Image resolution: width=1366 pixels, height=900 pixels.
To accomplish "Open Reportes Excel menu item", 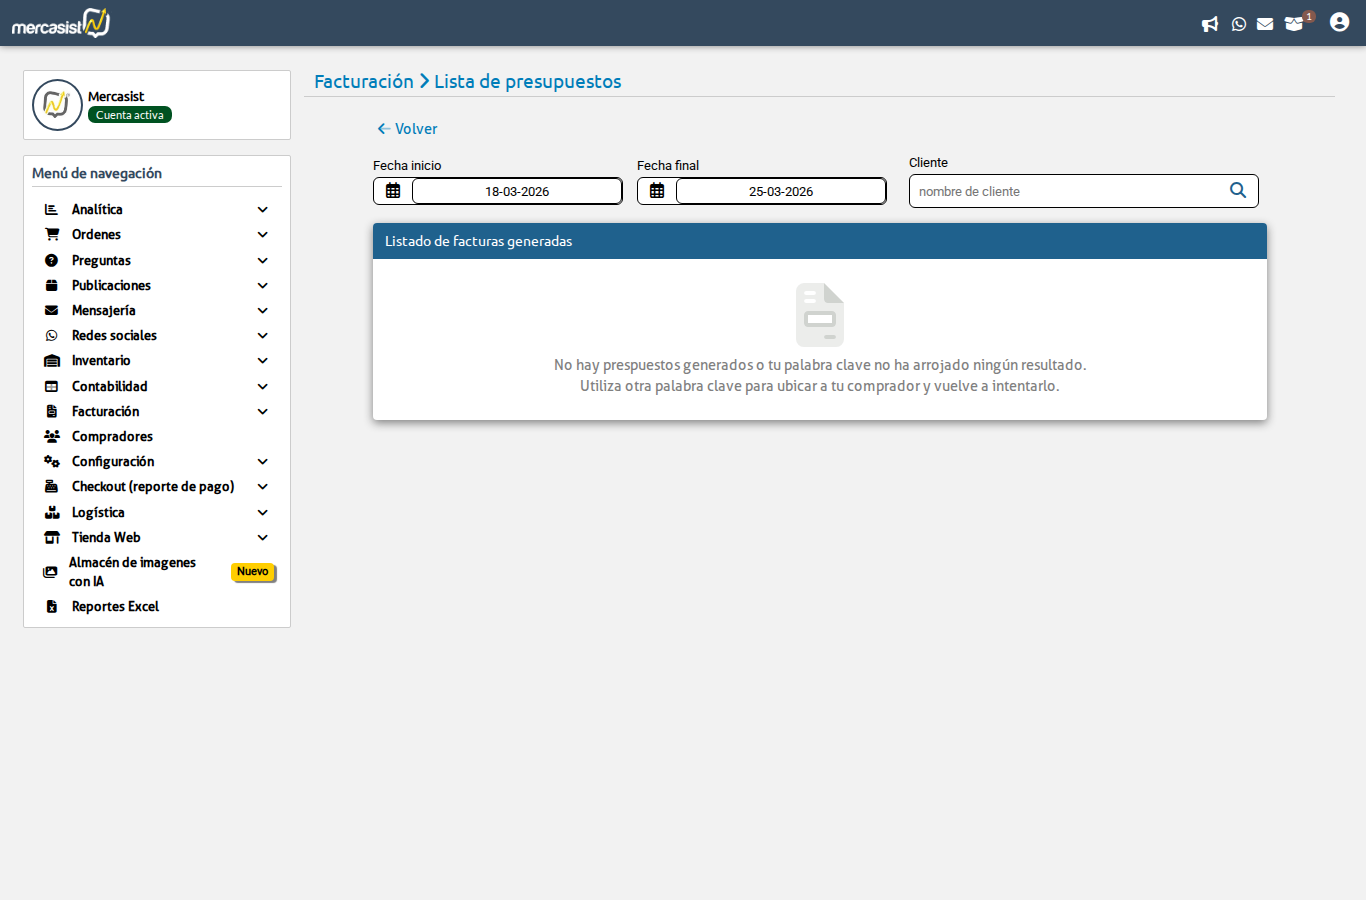I will click(115, 607).
